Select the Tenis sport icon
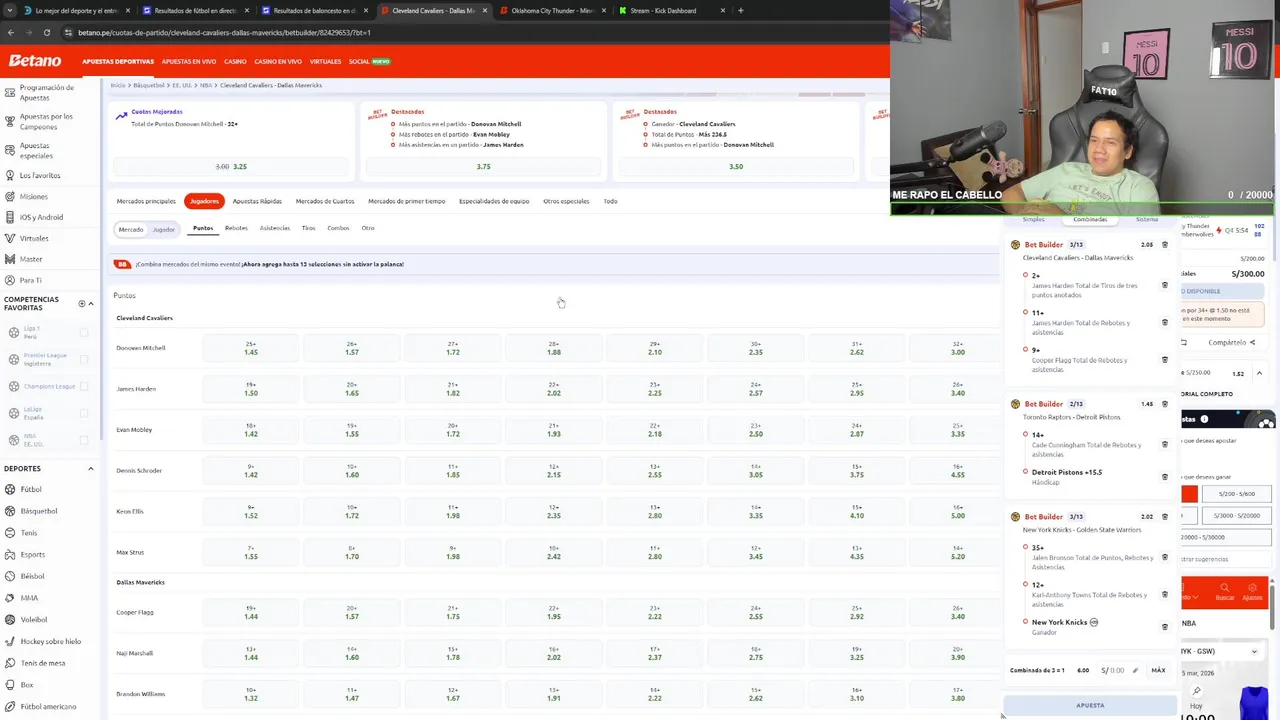The image size is (1280, 720). (10, 533)
